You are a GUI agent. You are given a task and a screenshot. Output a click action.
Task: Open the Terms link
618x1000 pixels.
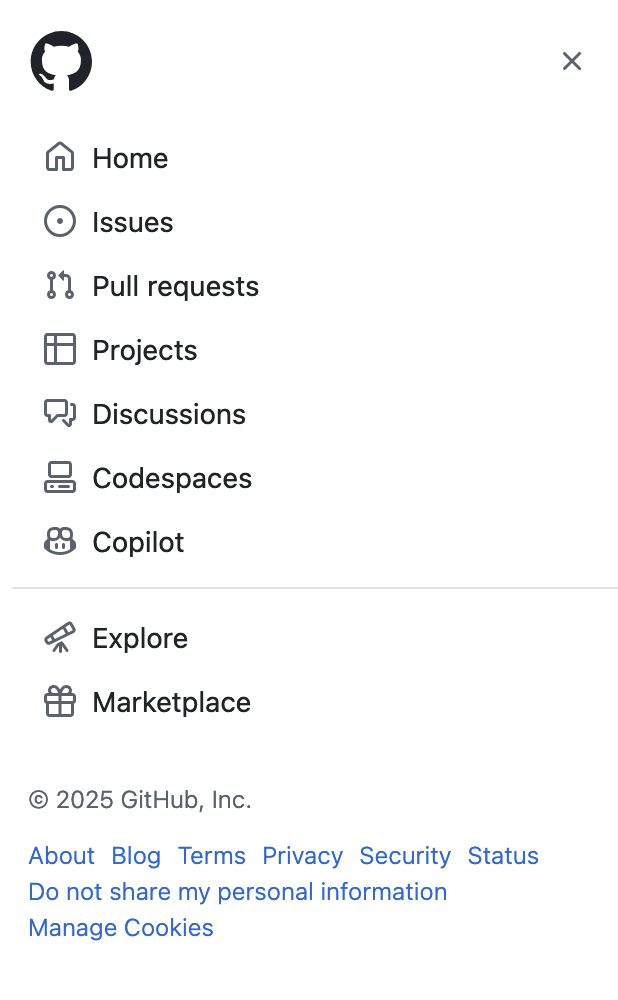point(211,856)
